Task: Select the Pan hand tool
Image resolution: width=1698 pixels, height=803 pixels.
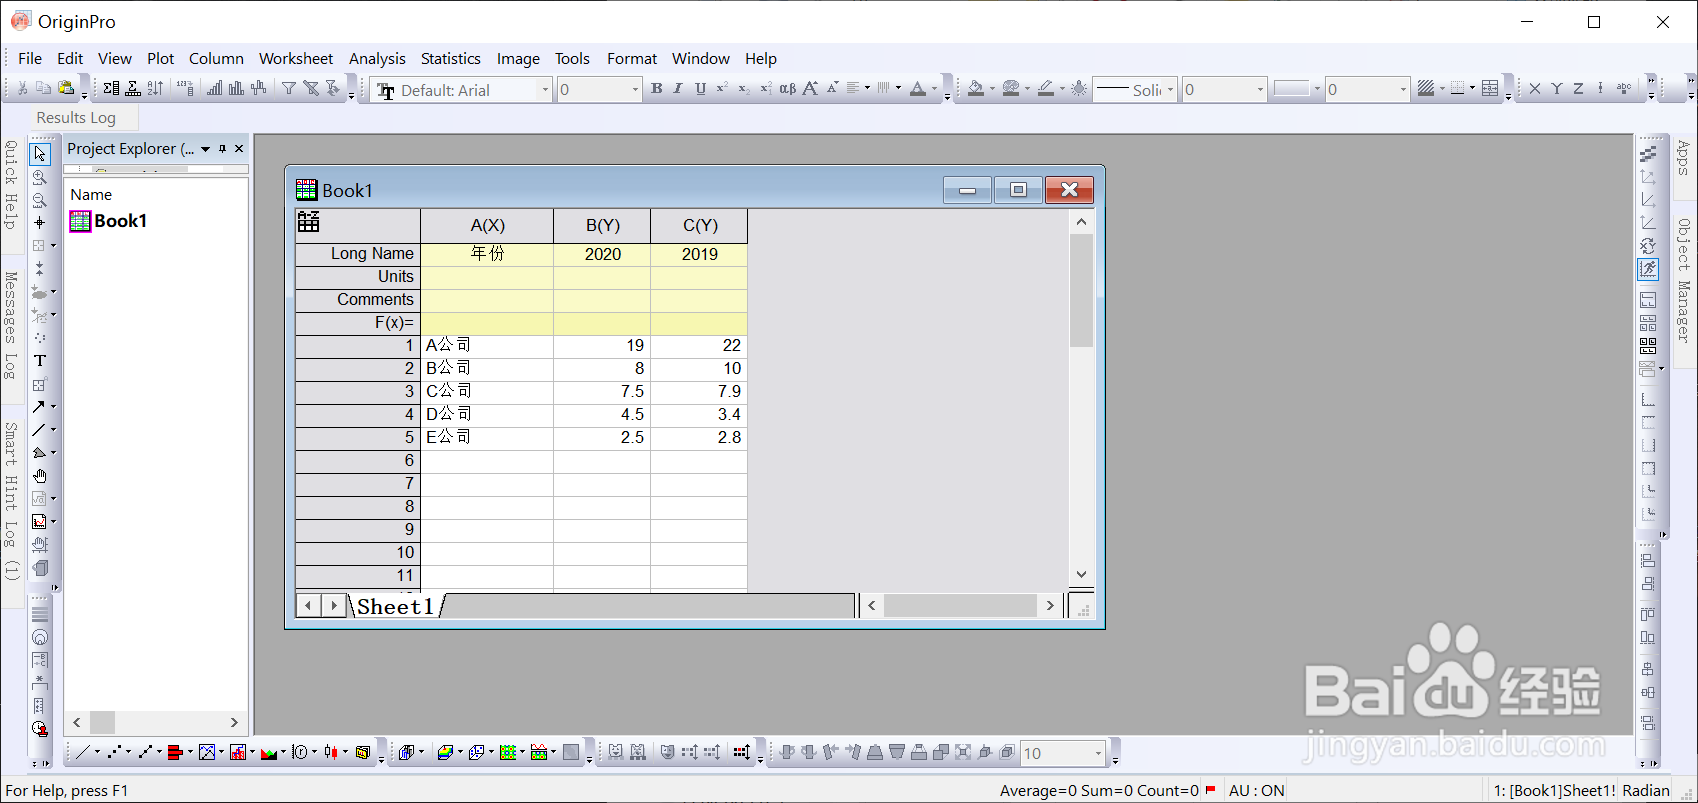Action: click(40, 476)
